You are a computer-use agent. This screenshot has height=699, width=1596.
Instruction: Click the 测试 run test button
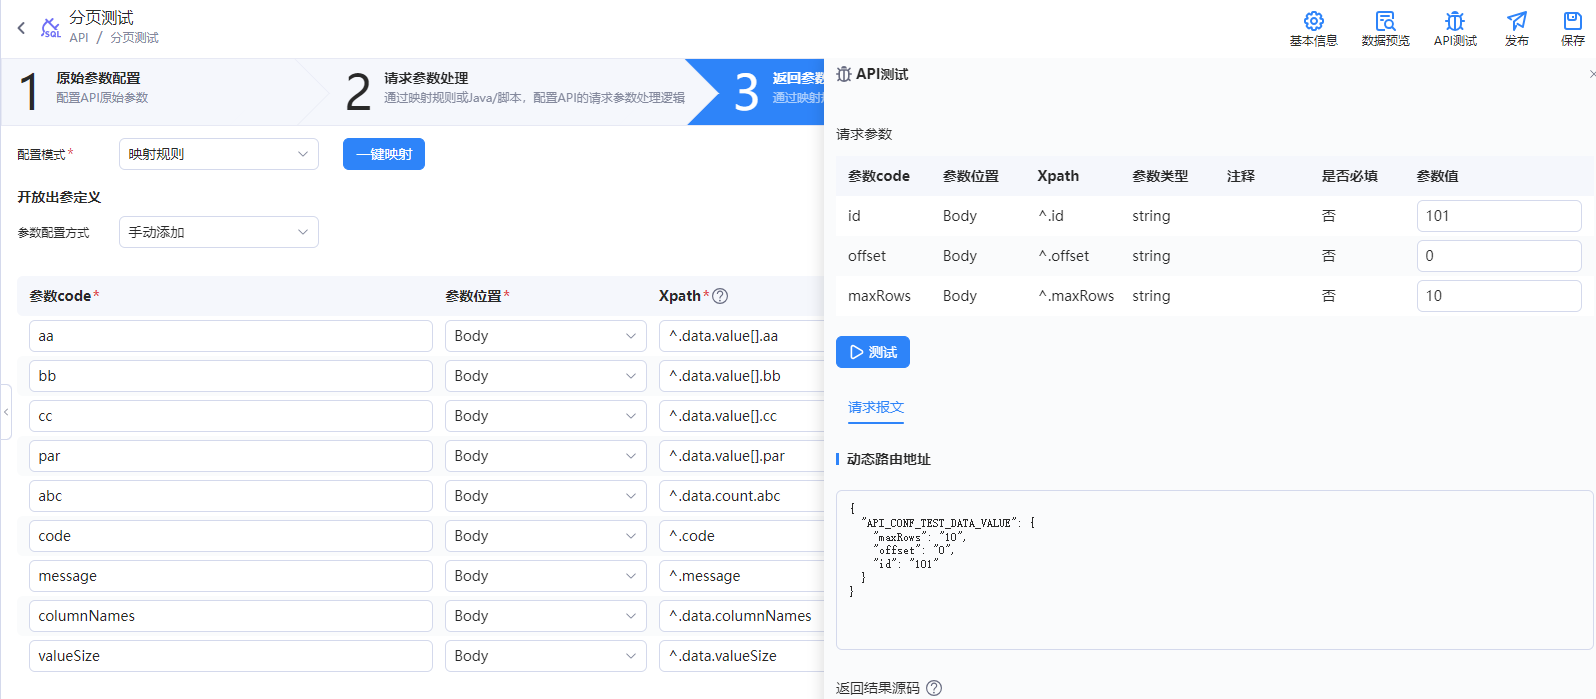click(872, 352)
